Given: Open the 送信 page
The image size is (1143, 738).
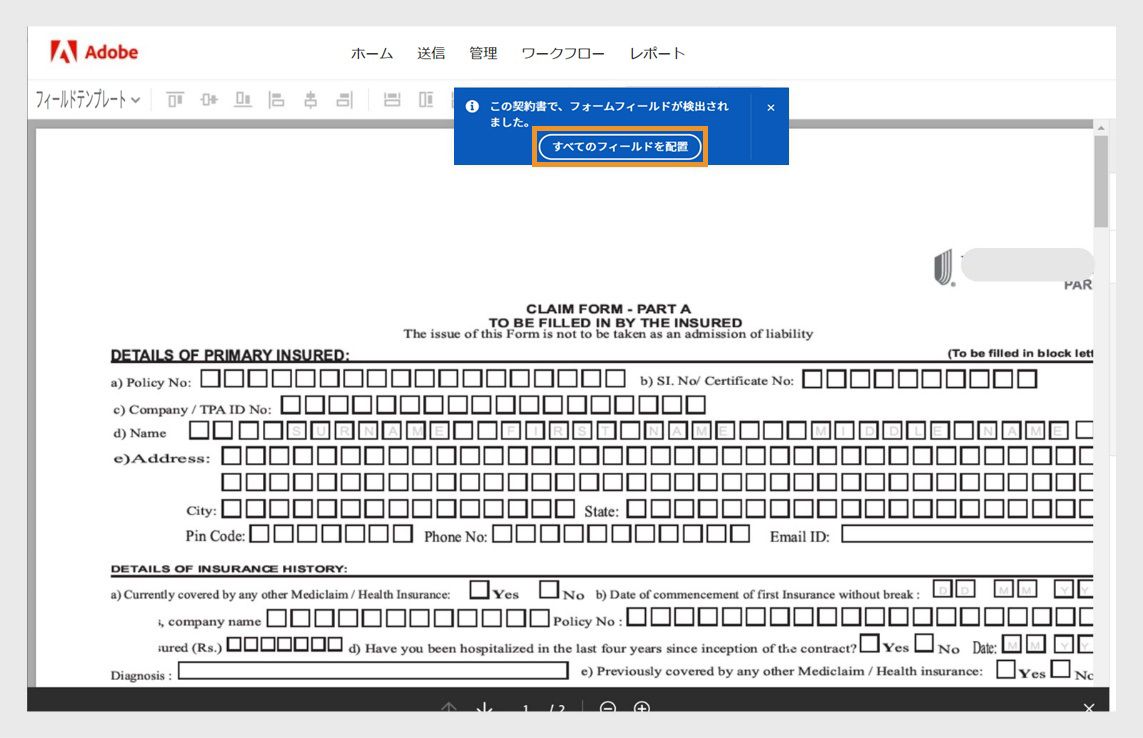Looking at the screenshot, I should [432, 54].
